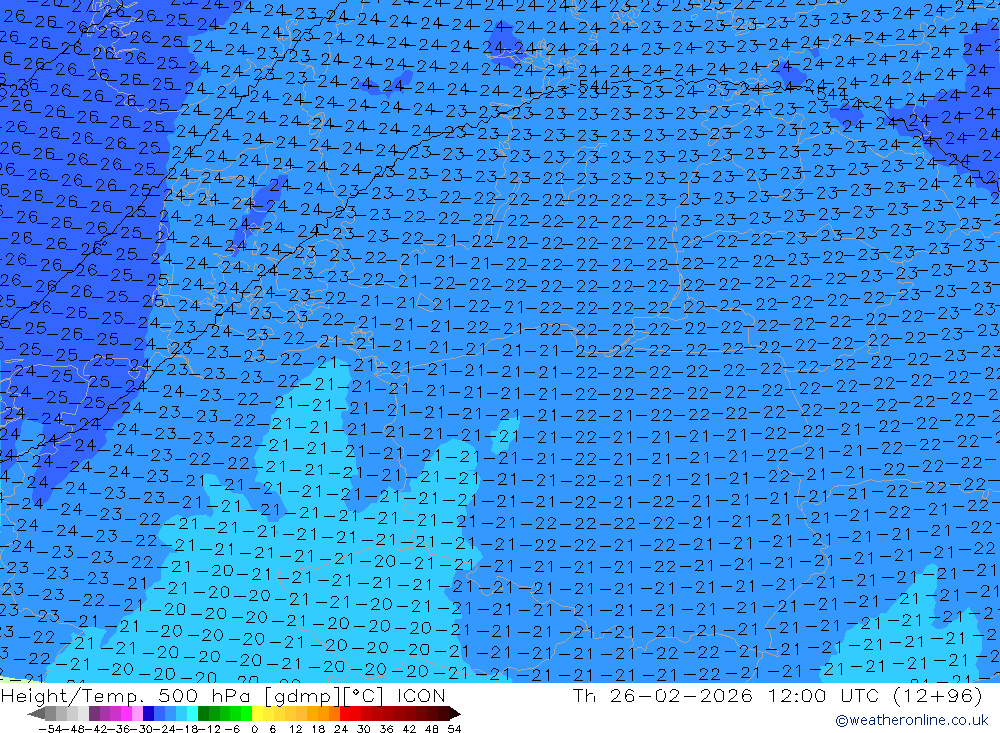Click the -54 label under the color scale
1000x733 pixels.
50,729
